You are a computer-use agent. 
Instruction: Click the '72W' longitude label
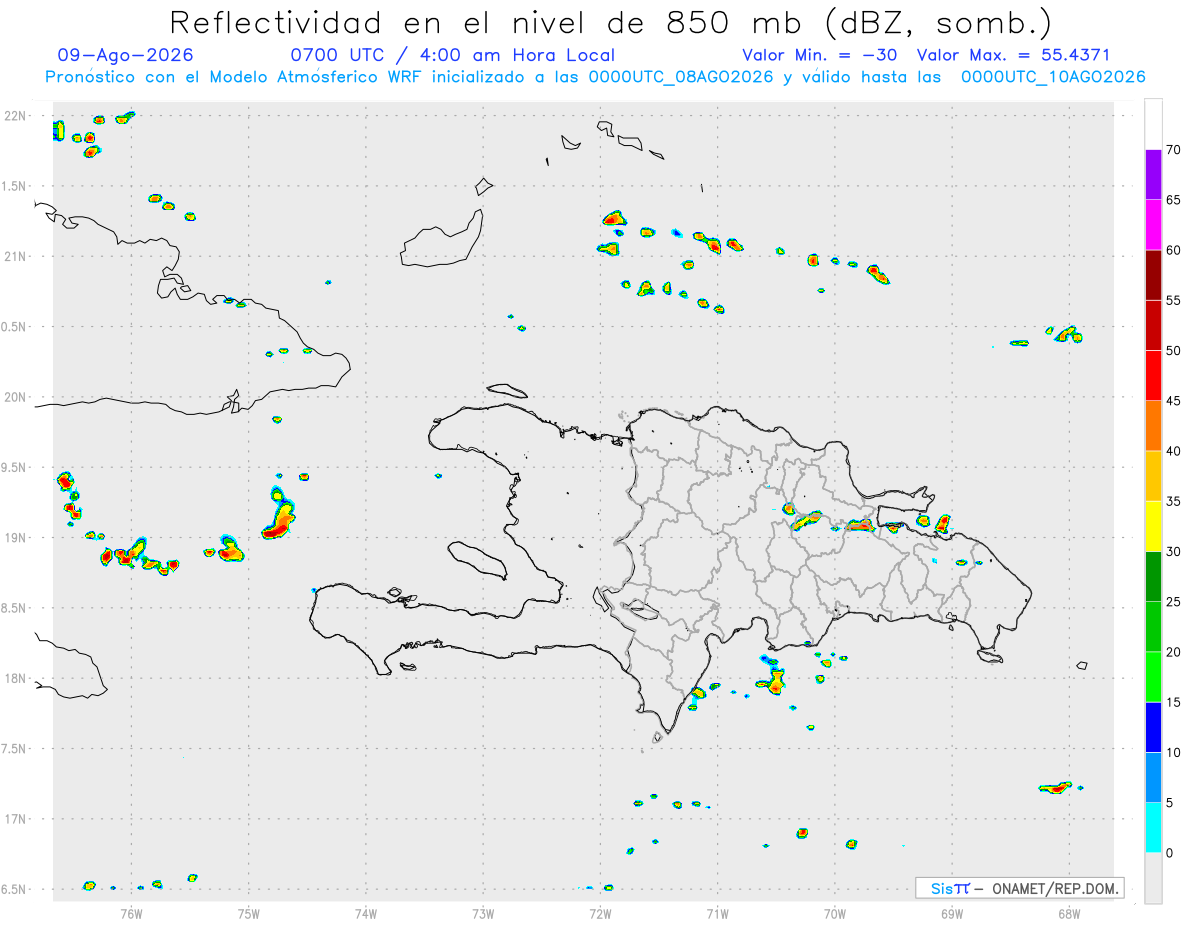[600, 914]
